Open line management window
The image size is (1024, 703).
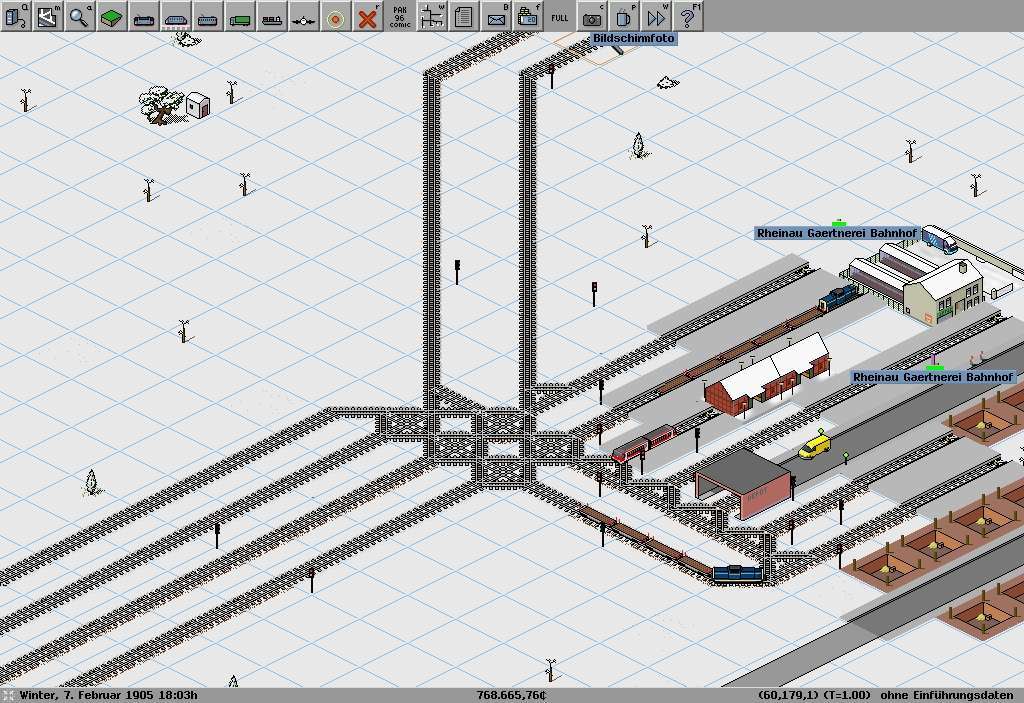[x=432, y=16]
